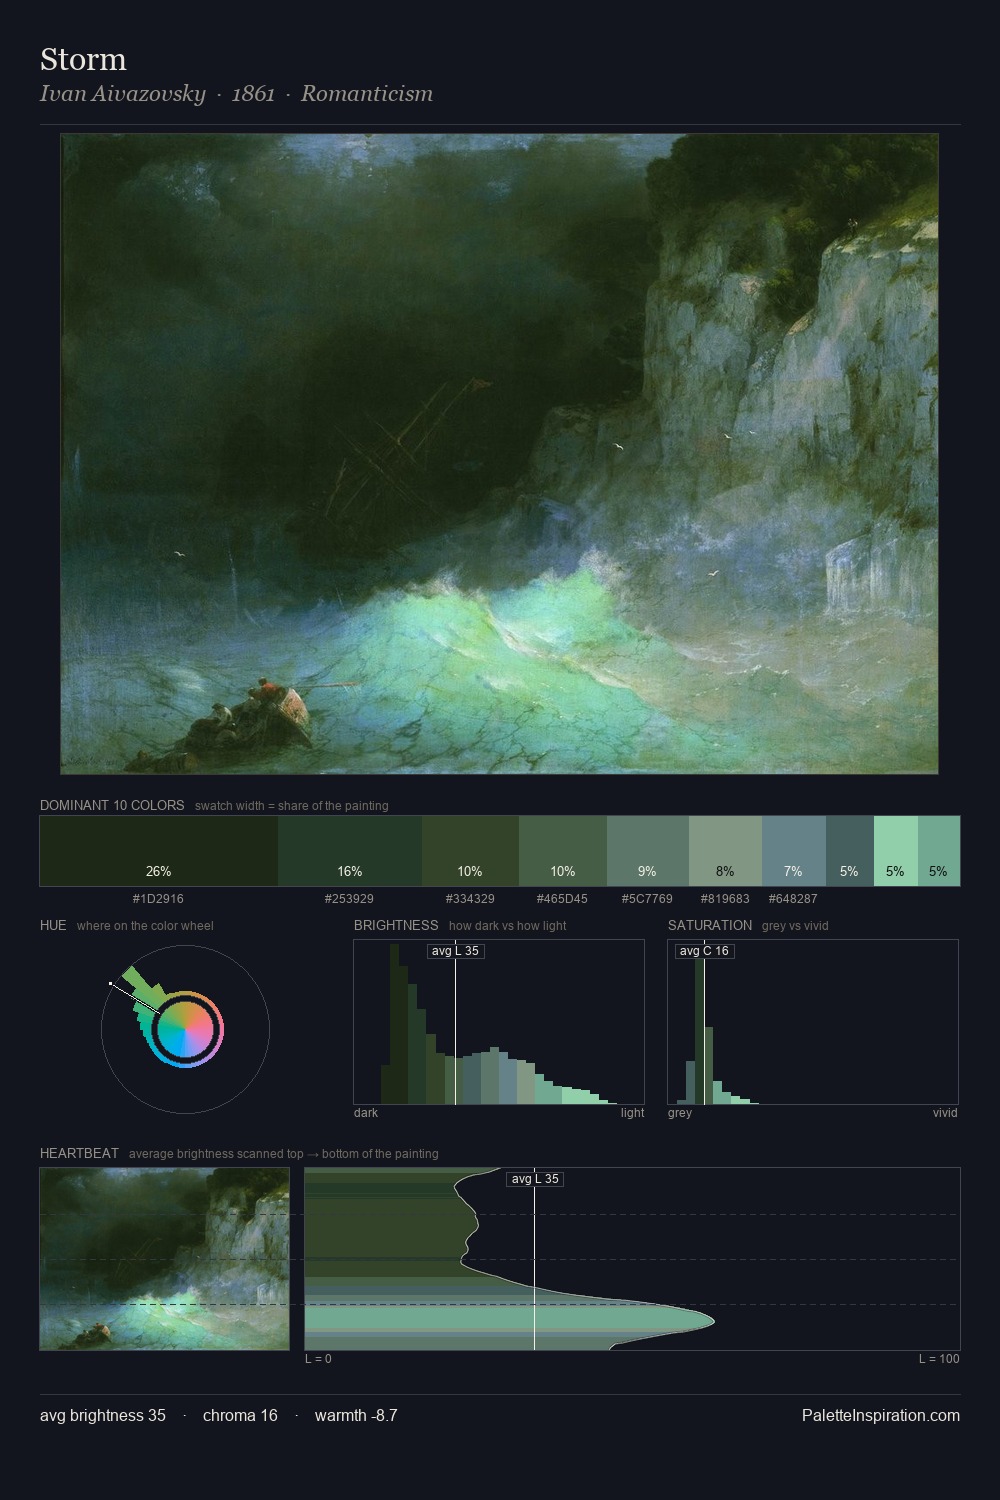Image resolution: width=1000 pixels, height=1500 pixels.
Task: Click the dark axis label
Action: [x=366, y=1113]
